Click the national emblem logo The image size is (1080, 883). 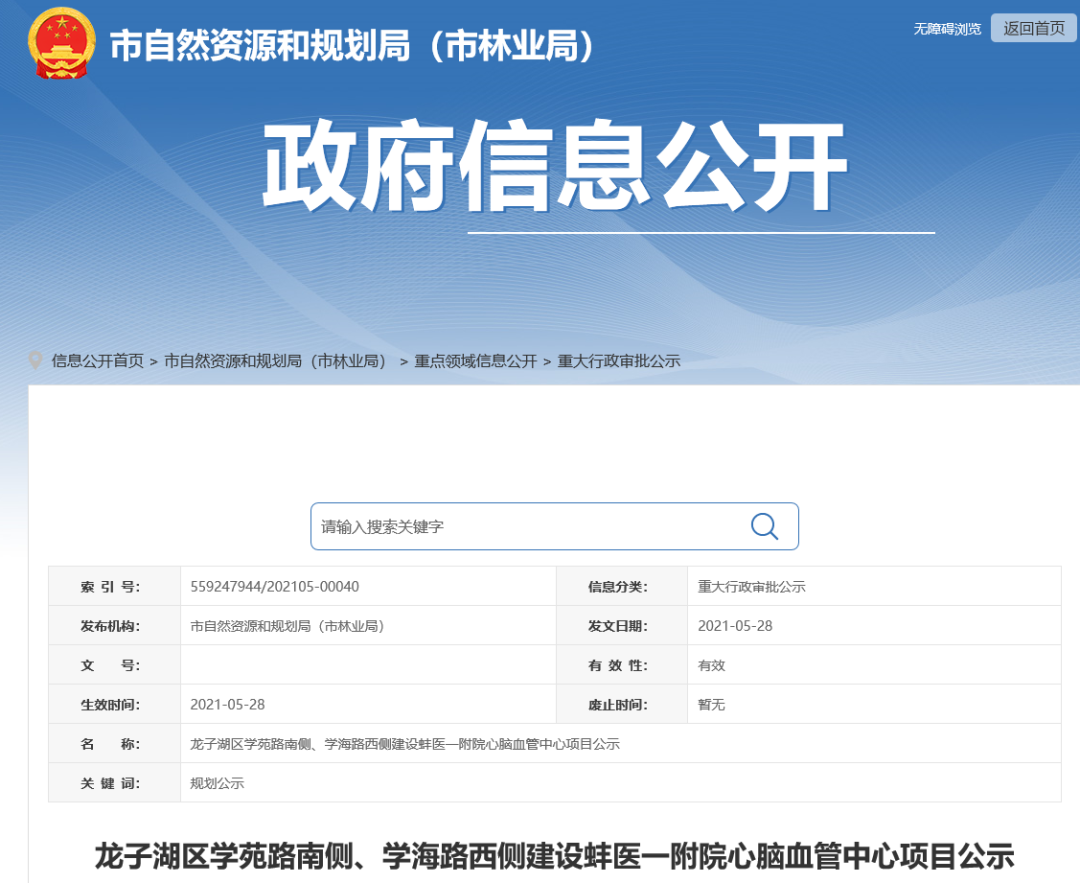click(x=61, y=43)
